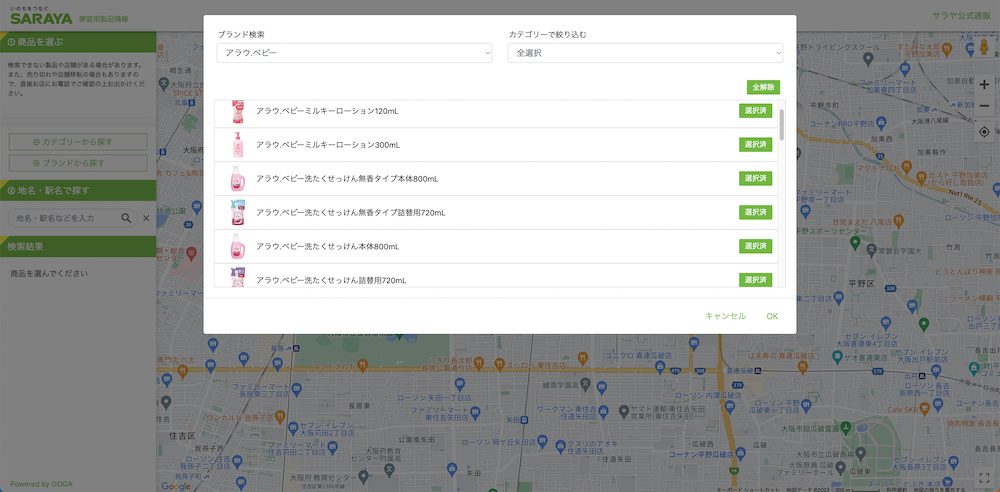Select text アラウ.ベビーミルキーローション120mL

point(327,111)
